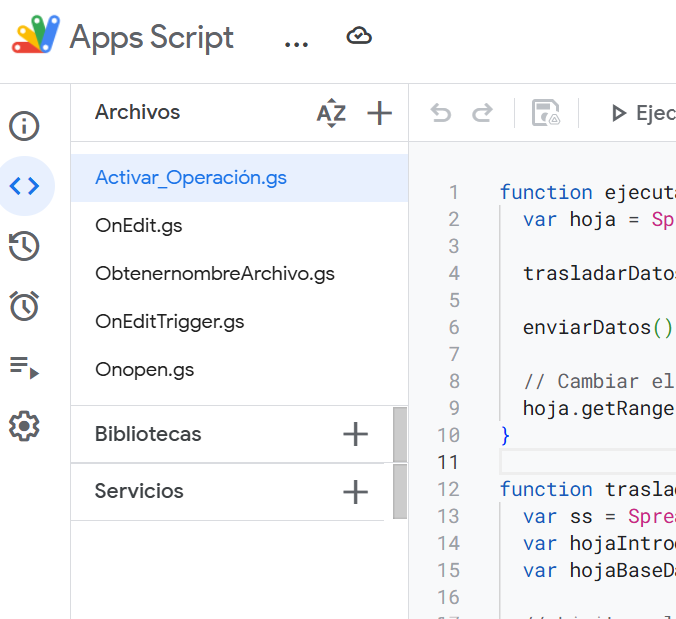The width and height of the screenshot is (676, 619).
Task: Open the project Overview info icon
Action: pyautogui.click(x=24, y=126)
